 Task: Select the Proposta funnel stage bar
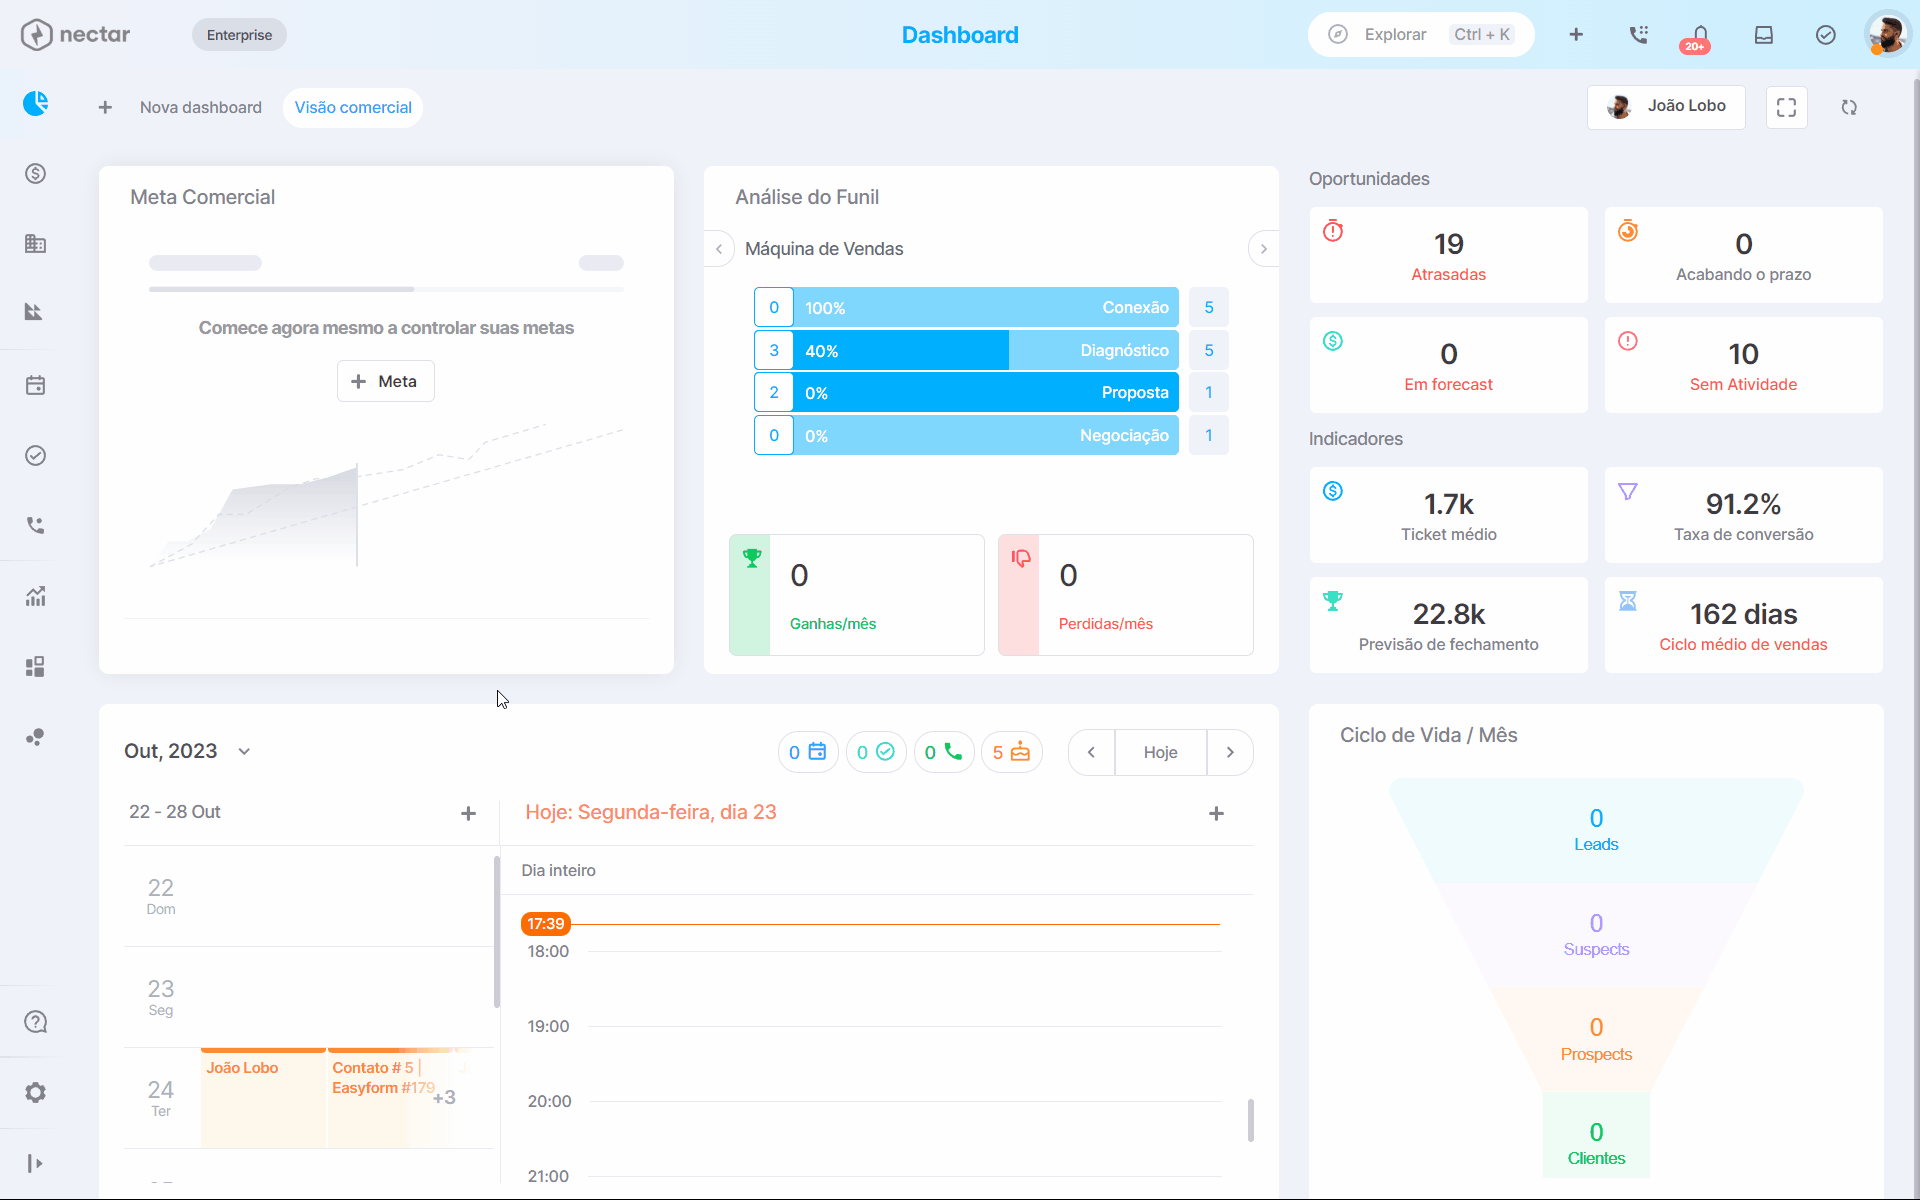coord(986,392)
